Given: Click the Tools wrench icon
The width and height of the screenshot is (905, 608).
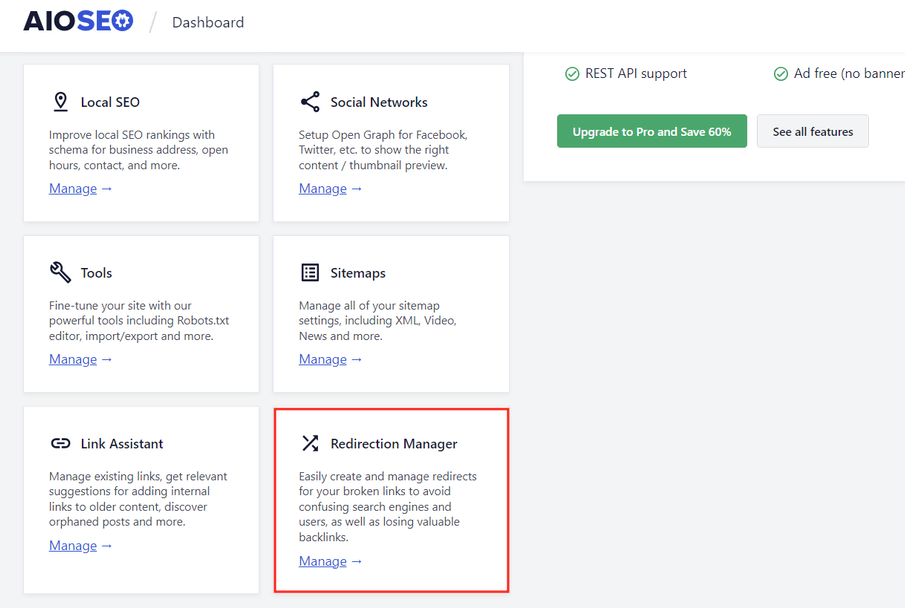Looking at the screenshot, I should tap(61, 272).
